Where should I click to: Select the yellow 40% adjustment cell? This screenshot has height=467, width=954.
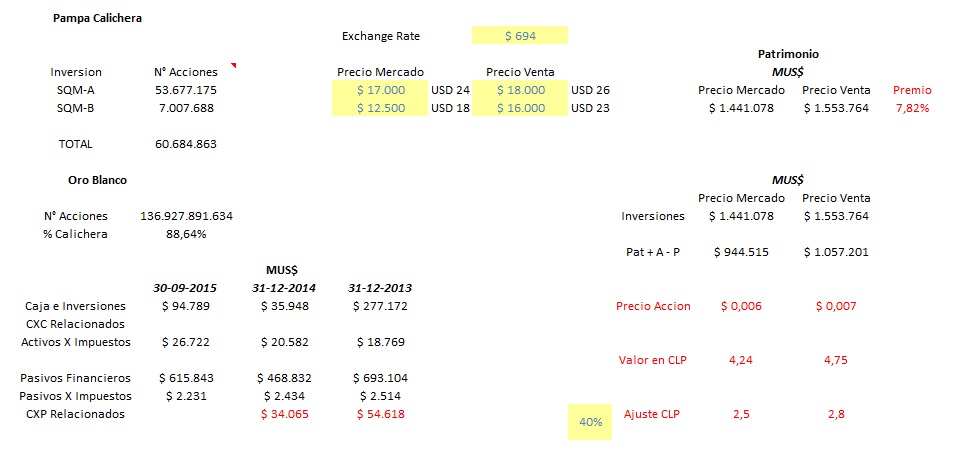click(590, 421)
